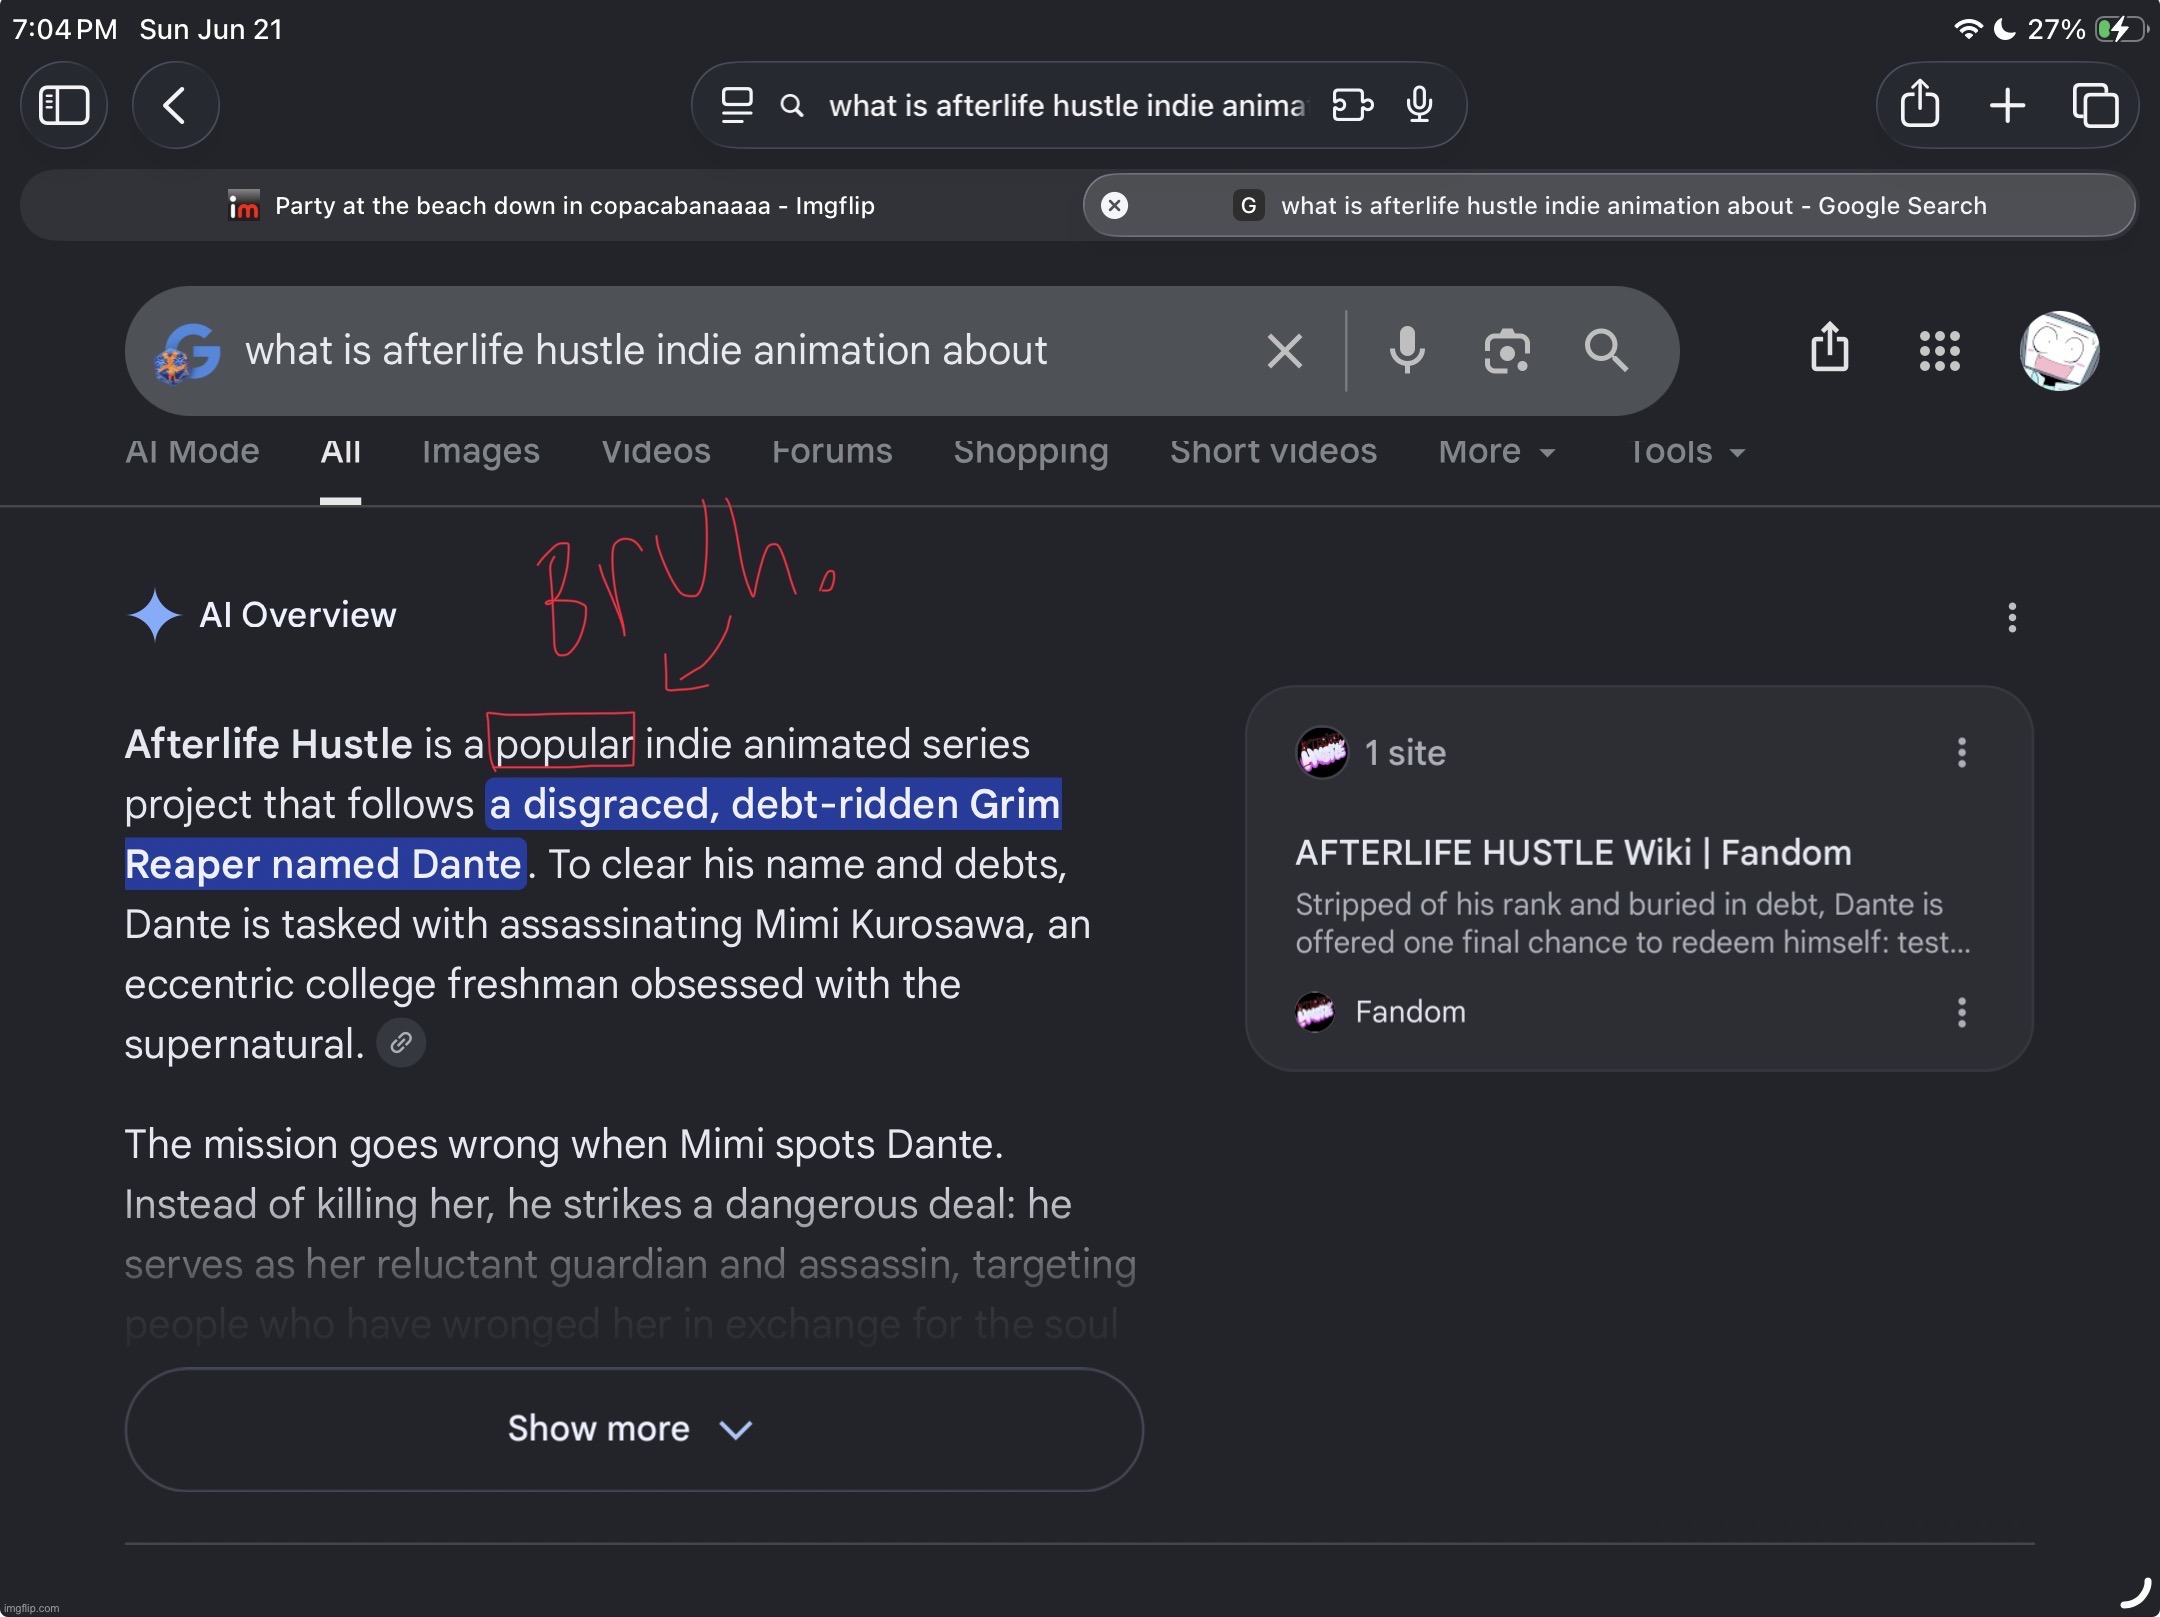Open the extensions icon in address bar
This screenshot has width=2160, height=1617.
tap(1352, 105)
